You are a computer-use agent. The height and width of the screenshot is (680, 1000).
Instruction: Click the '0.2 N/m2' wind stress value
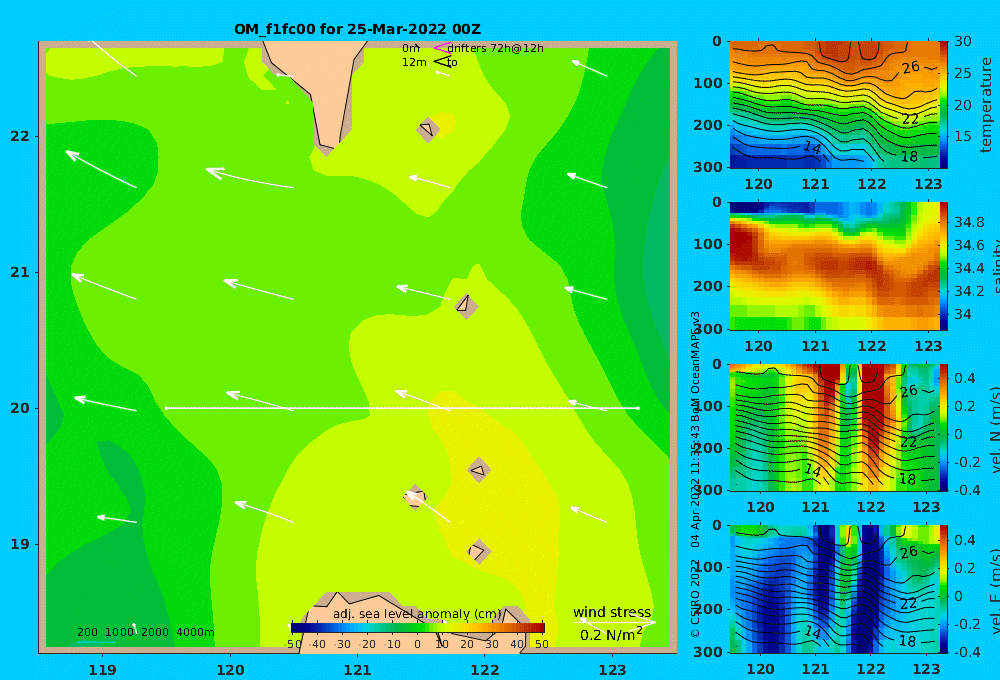coord(611,635)
